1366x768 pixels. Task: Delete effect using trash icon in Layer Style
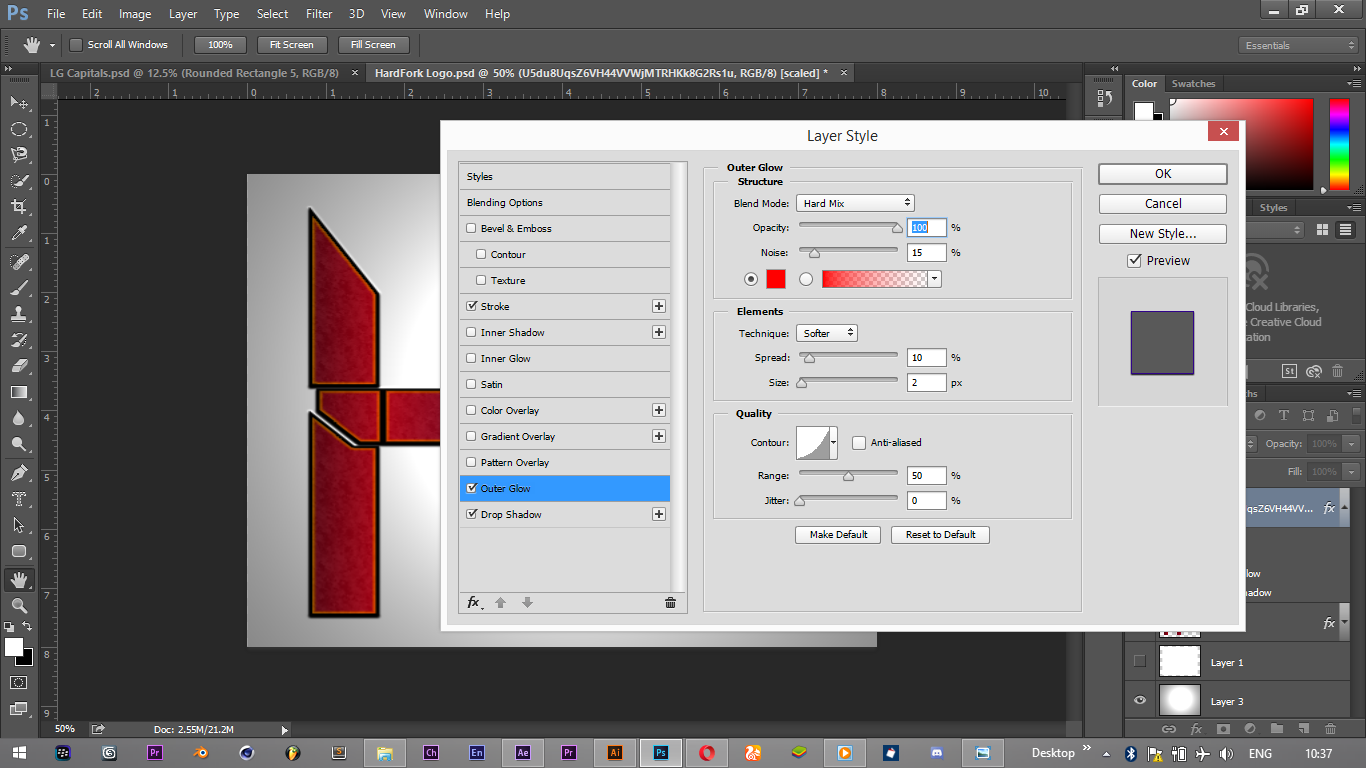[670, 602]
